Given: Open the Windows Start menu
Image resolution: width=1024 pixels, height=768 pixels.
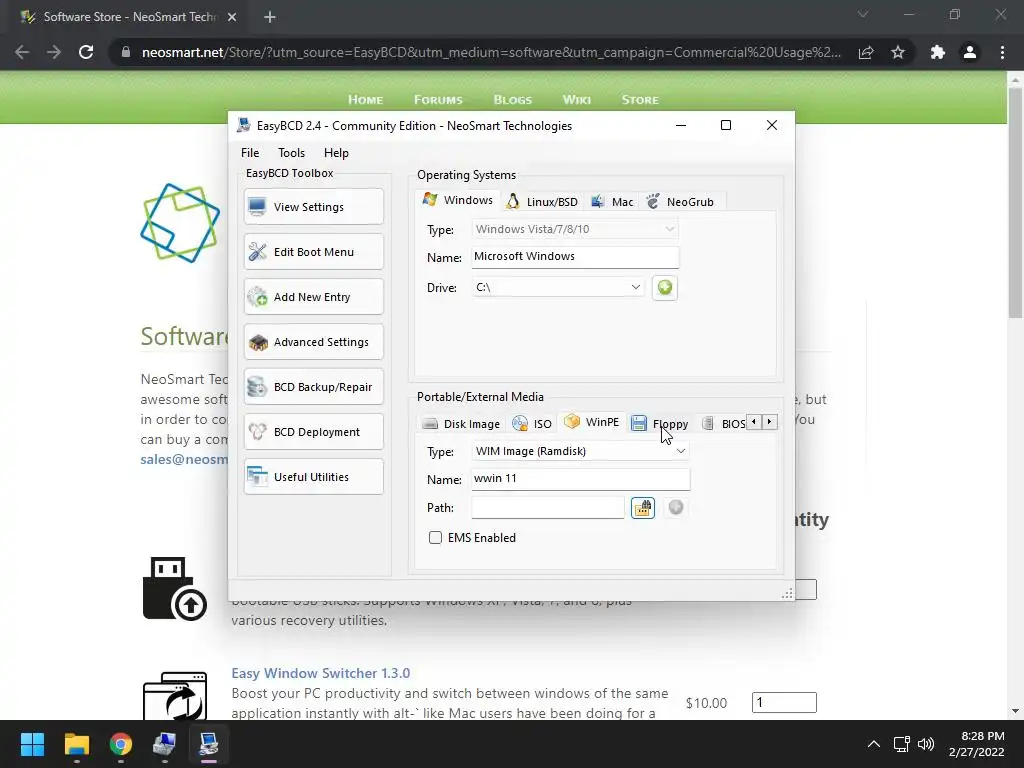Looking at the screenshot, I should click(32, 744).
